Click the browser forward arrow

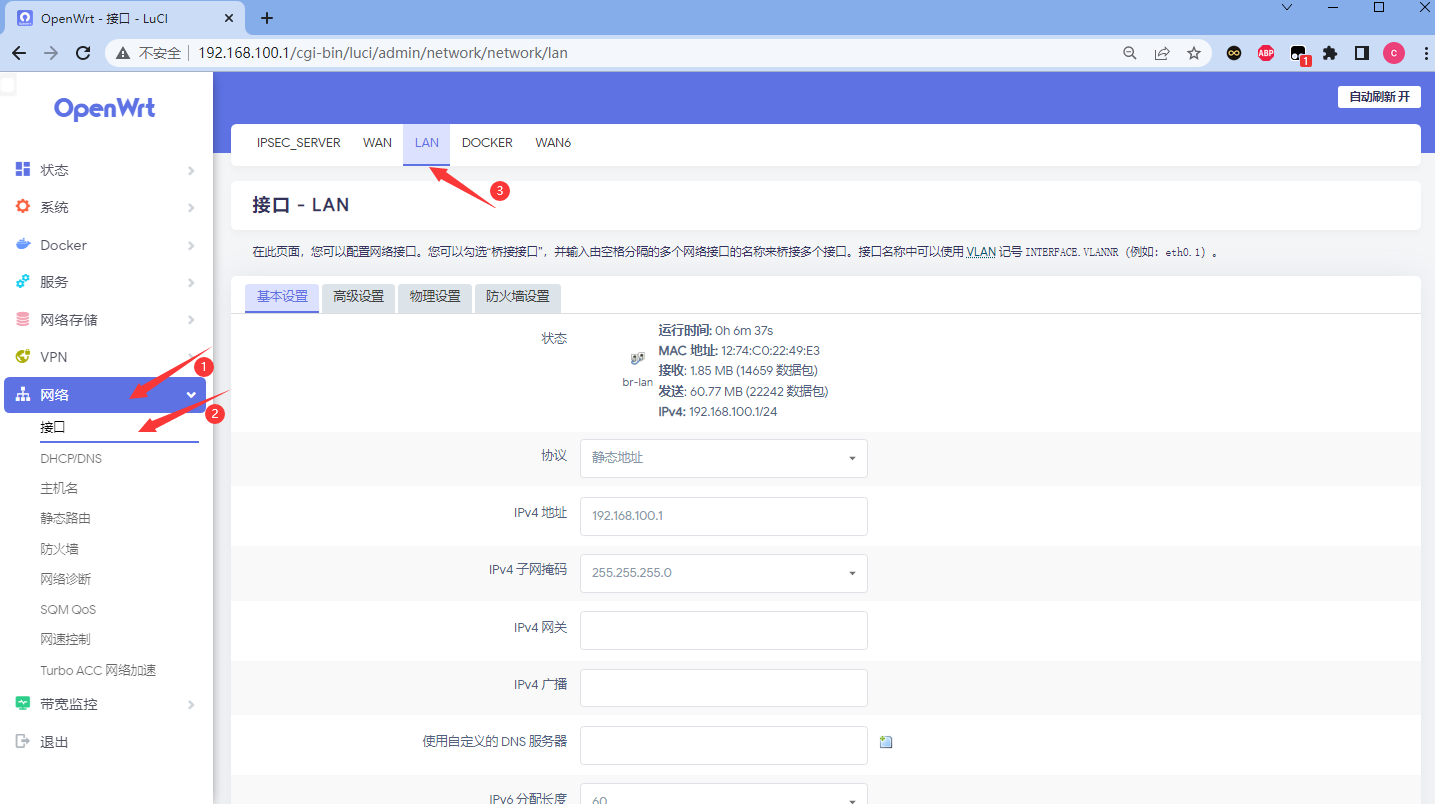51,53
